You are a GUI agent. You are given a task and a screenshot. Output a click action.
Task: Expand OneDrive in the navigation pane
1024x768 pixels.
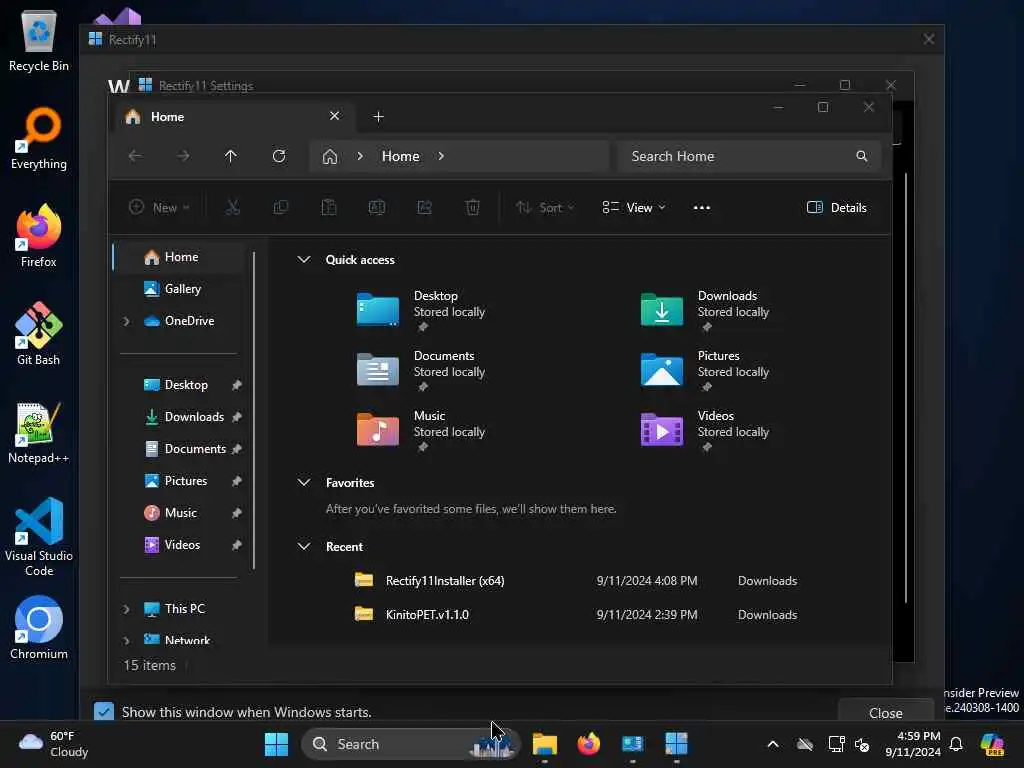click(x=126, y=321)
